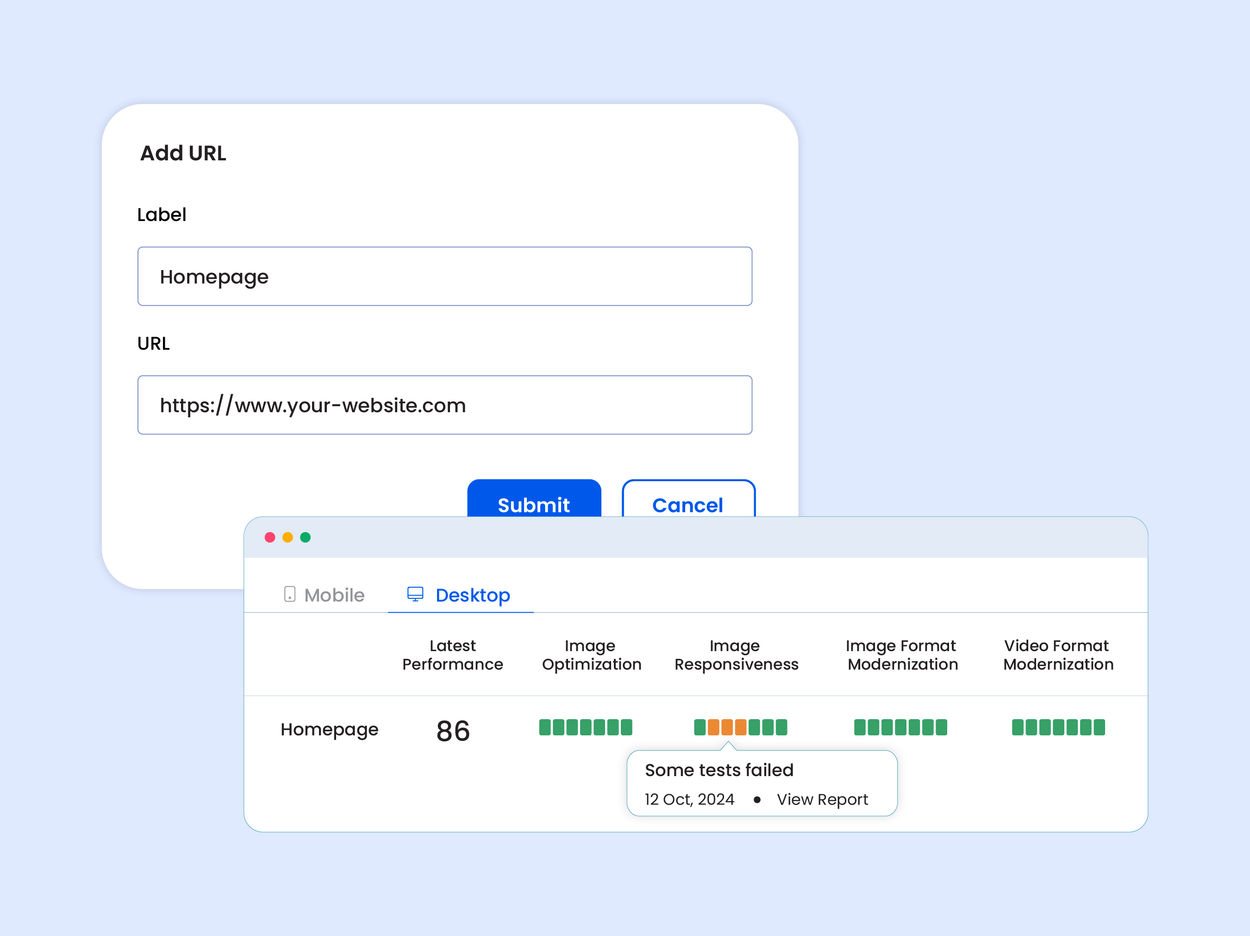Click the Some tests failed tooltip text
1250x936 pixels.
pyautogui.click(x=719, y=770)
